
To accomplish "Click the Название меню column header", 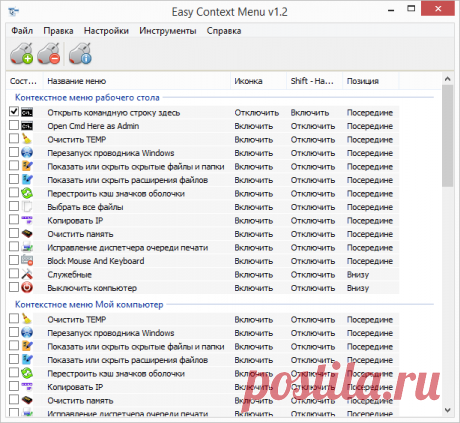I will [137, 81].
